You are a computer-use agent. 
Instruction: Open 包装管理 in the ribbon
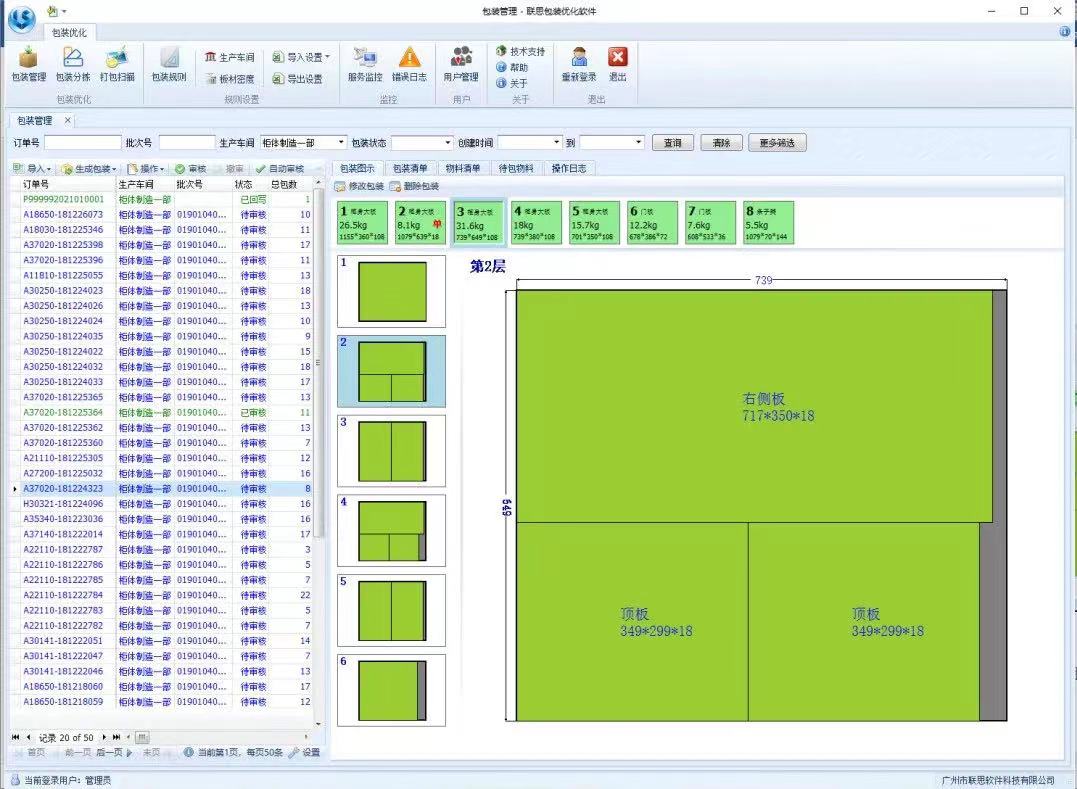28,64
